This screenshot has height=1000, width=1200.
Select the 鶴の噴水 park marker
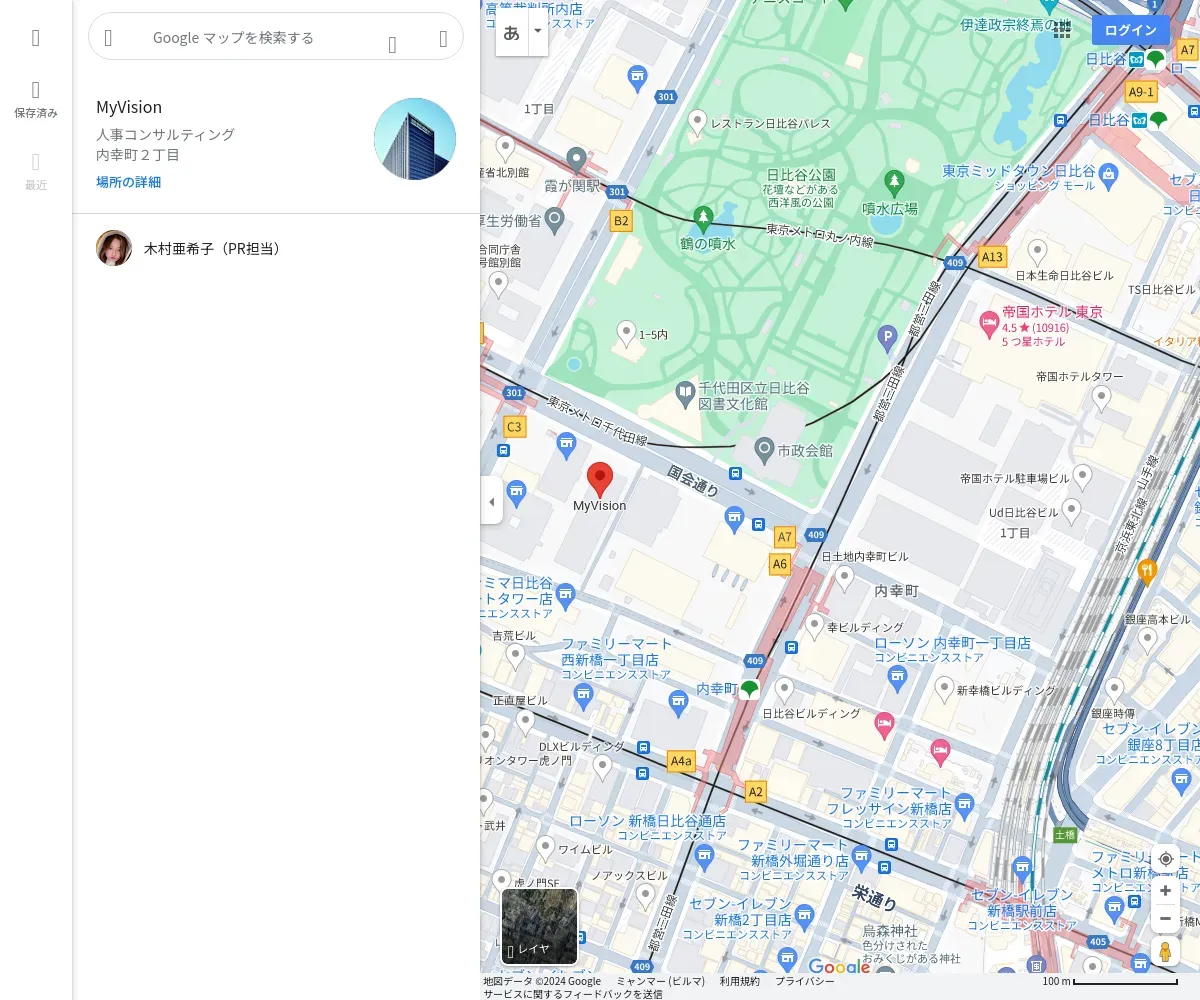click(704, 219)
